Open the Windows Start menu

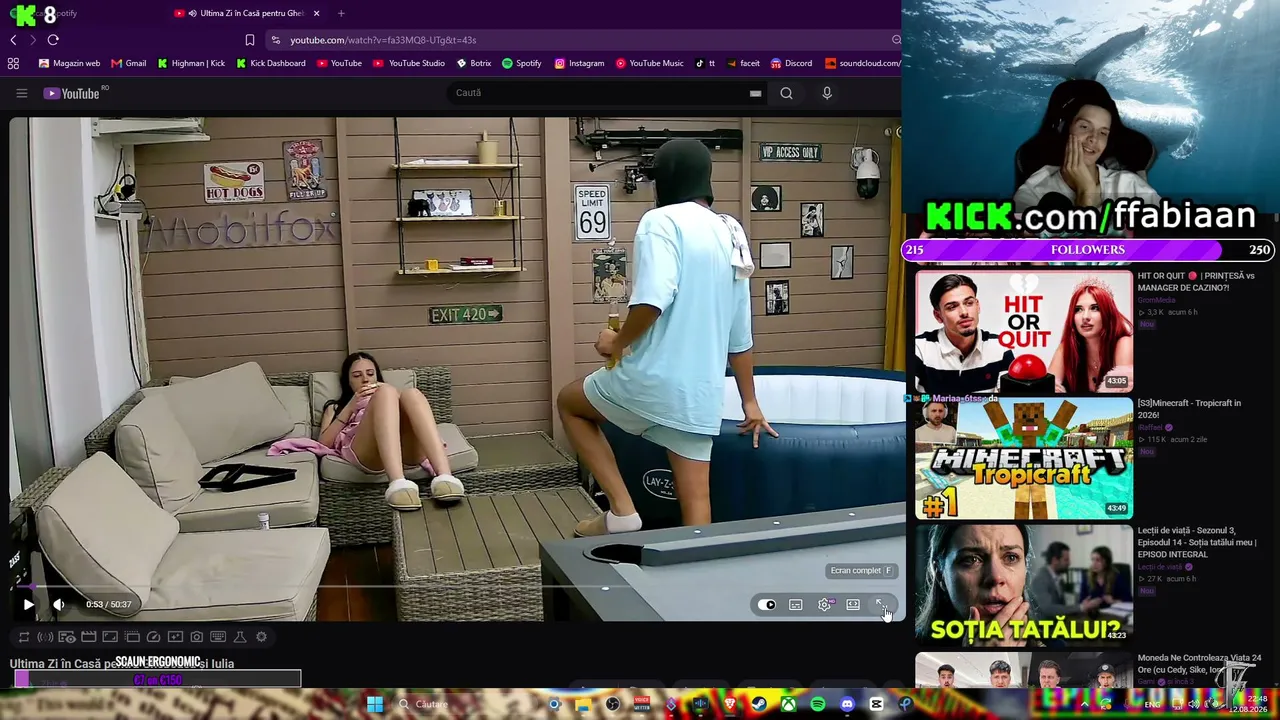tap(375, 704)
